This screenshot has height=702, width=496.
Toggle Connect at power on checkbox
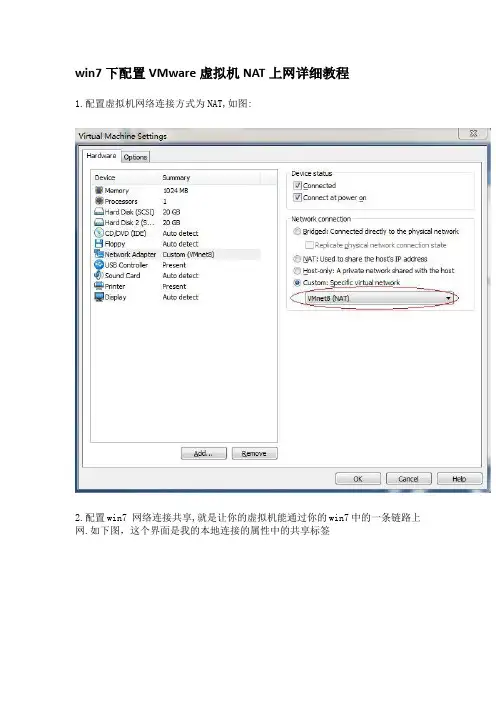[297, 197]
